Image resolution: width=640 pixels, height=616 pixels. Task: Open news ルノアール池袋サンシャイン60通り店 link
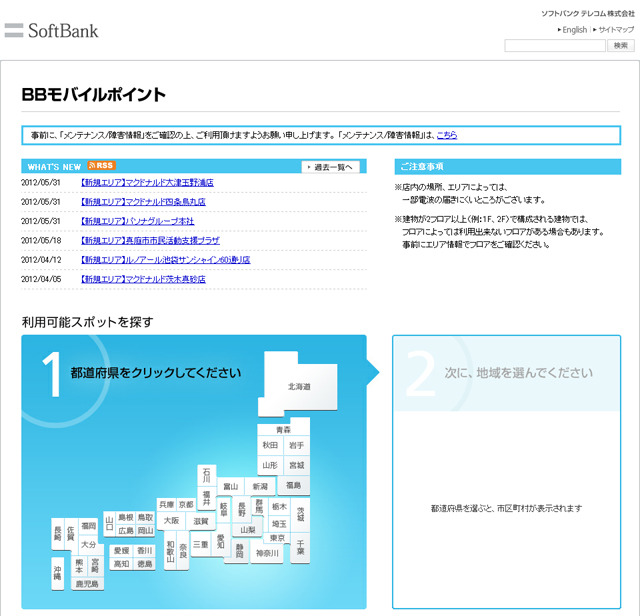166,260
